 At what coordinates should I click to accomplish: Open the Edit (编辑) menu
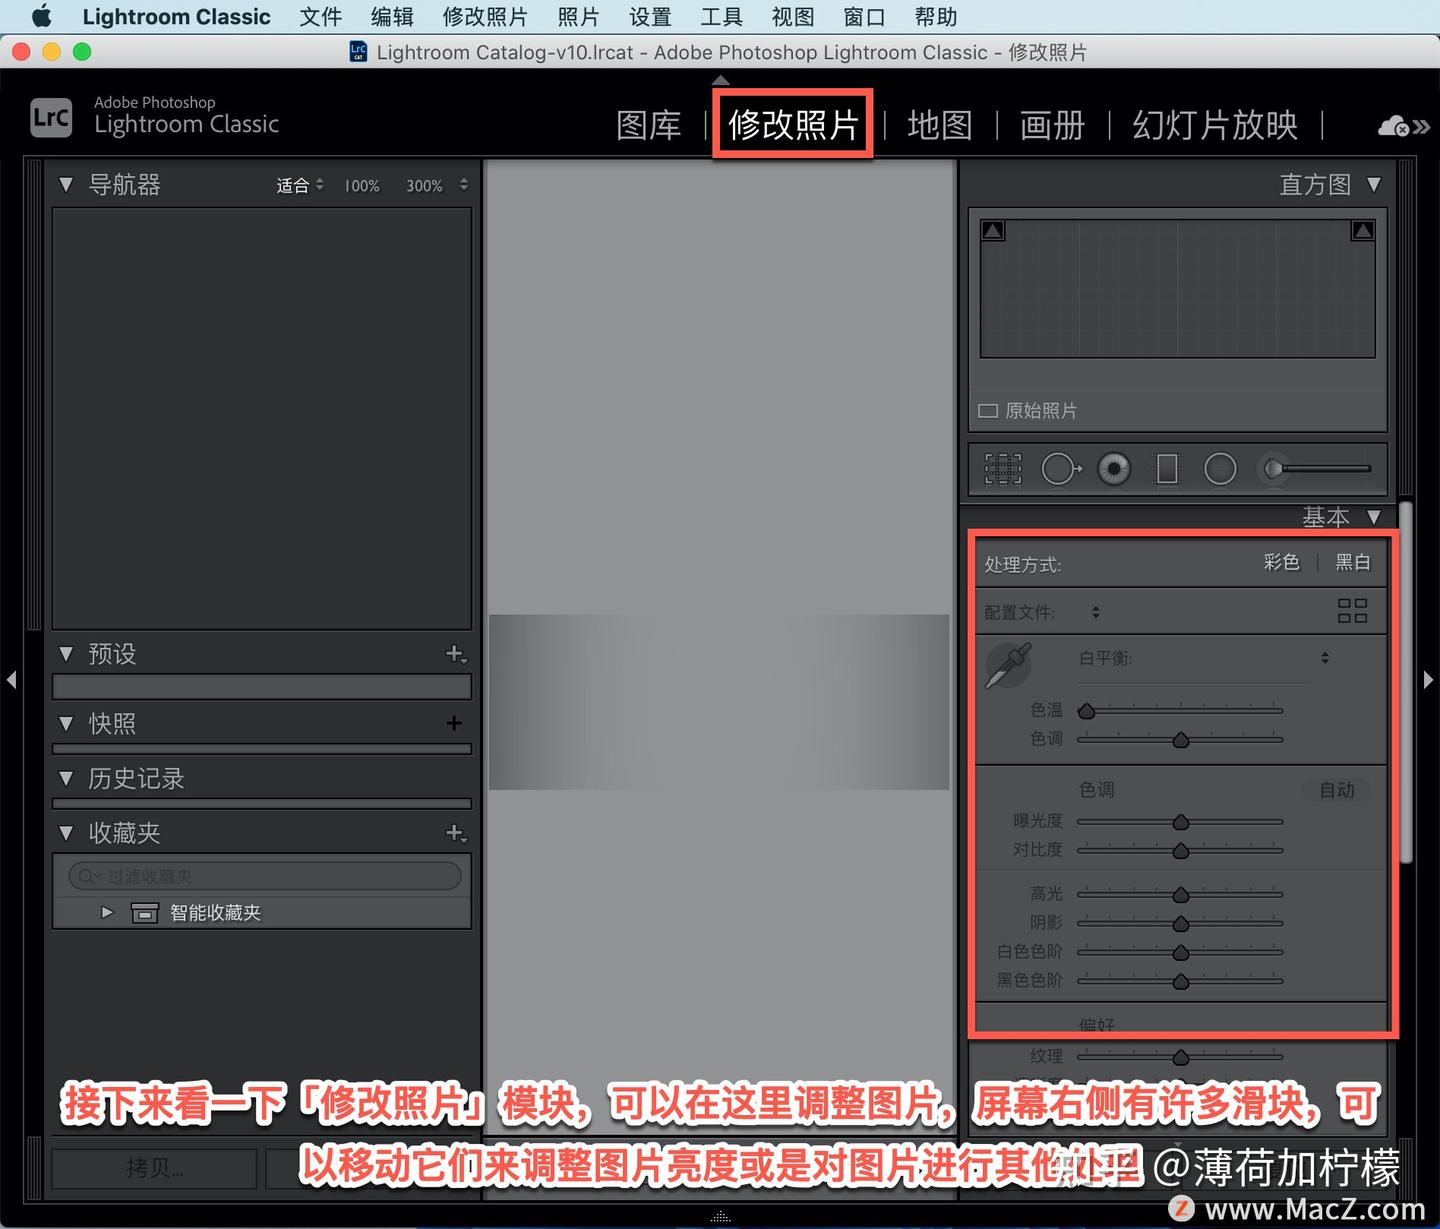(392, 17)
